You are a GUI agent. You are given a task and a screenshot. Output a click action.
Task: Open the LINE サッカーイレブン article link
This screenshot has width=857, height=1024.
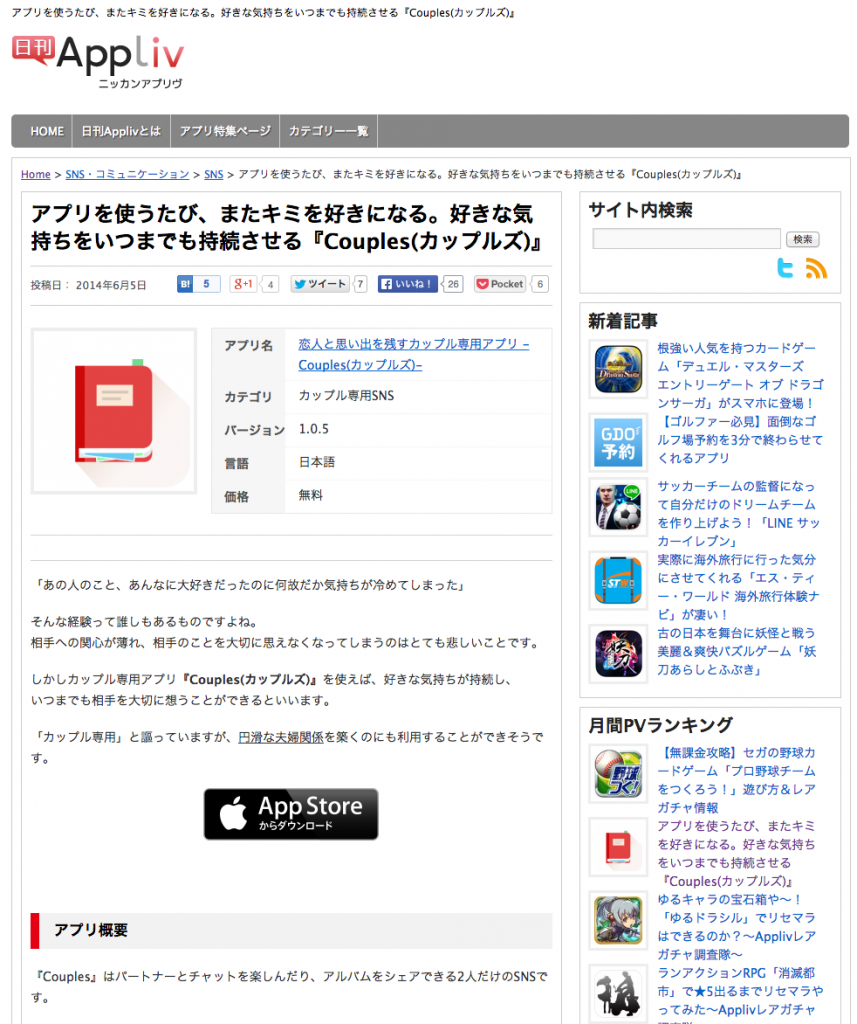coord(739,513)
